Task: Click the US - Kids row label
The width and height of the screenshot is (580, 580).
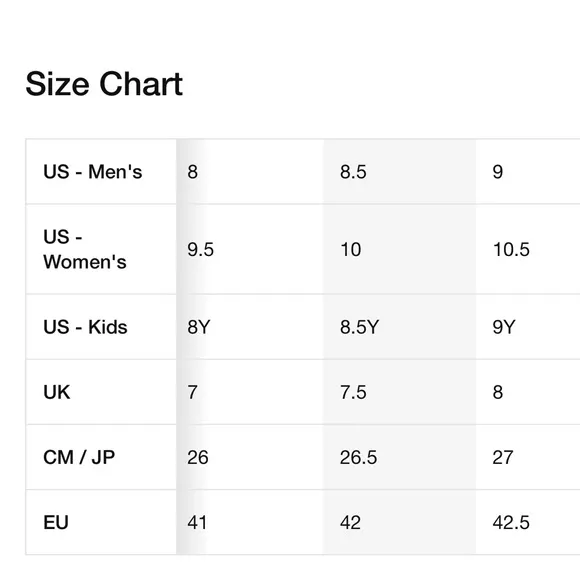Action: [x=85, y=327]
